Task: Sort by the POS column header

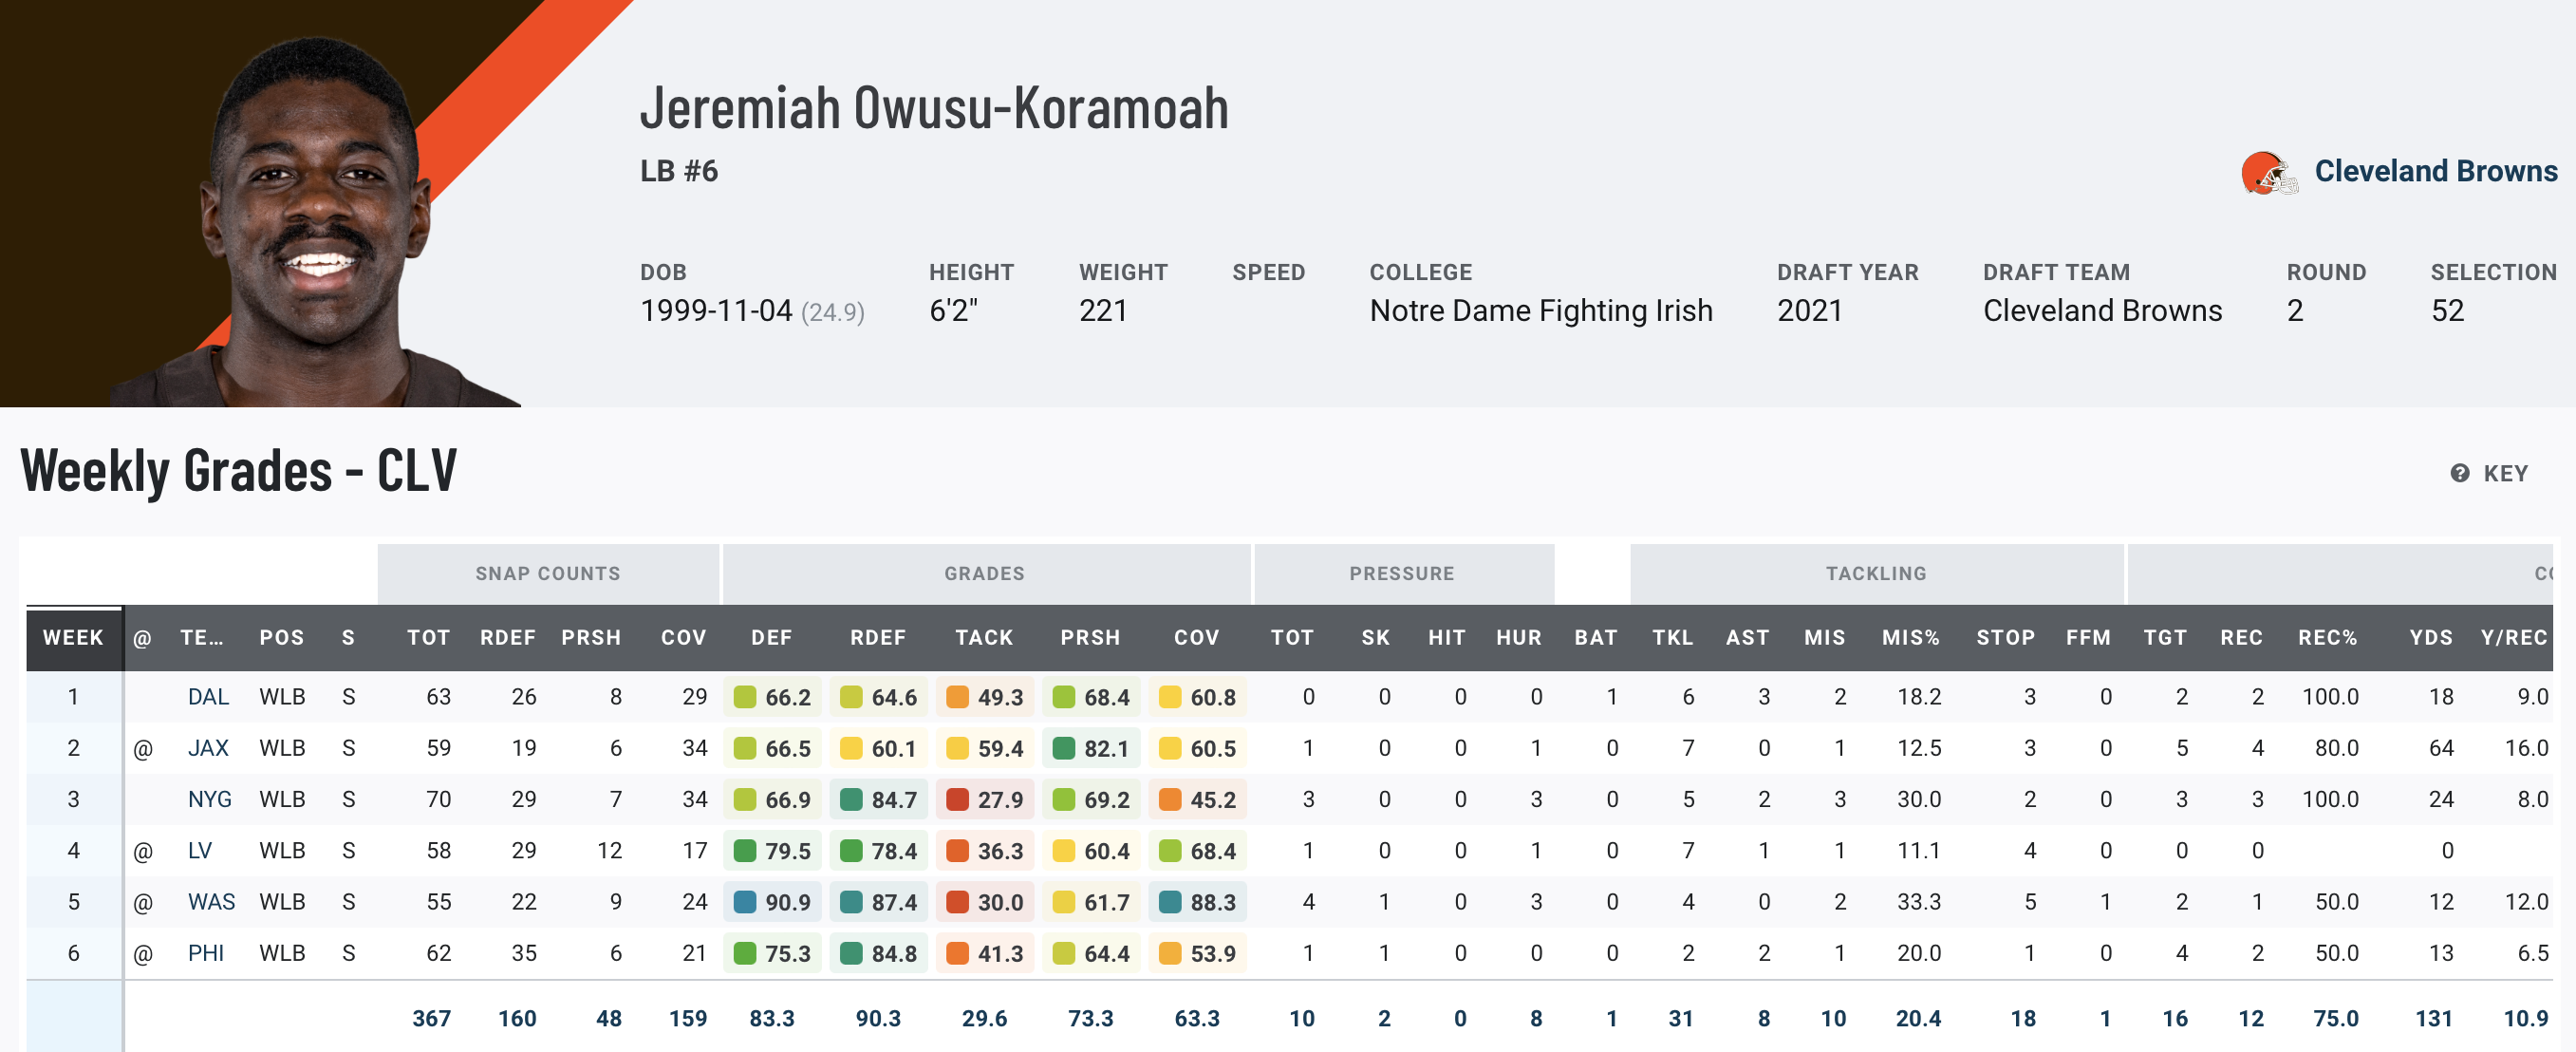Action: point(281,638)
